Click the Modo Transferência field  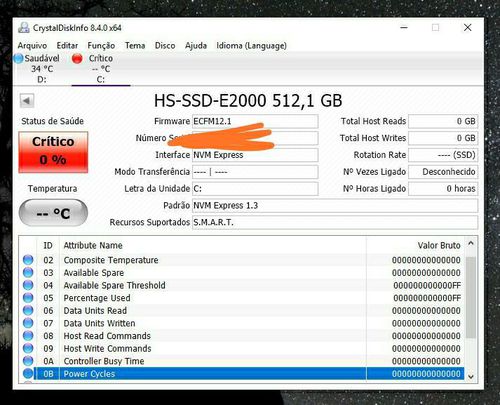(255, 172)
